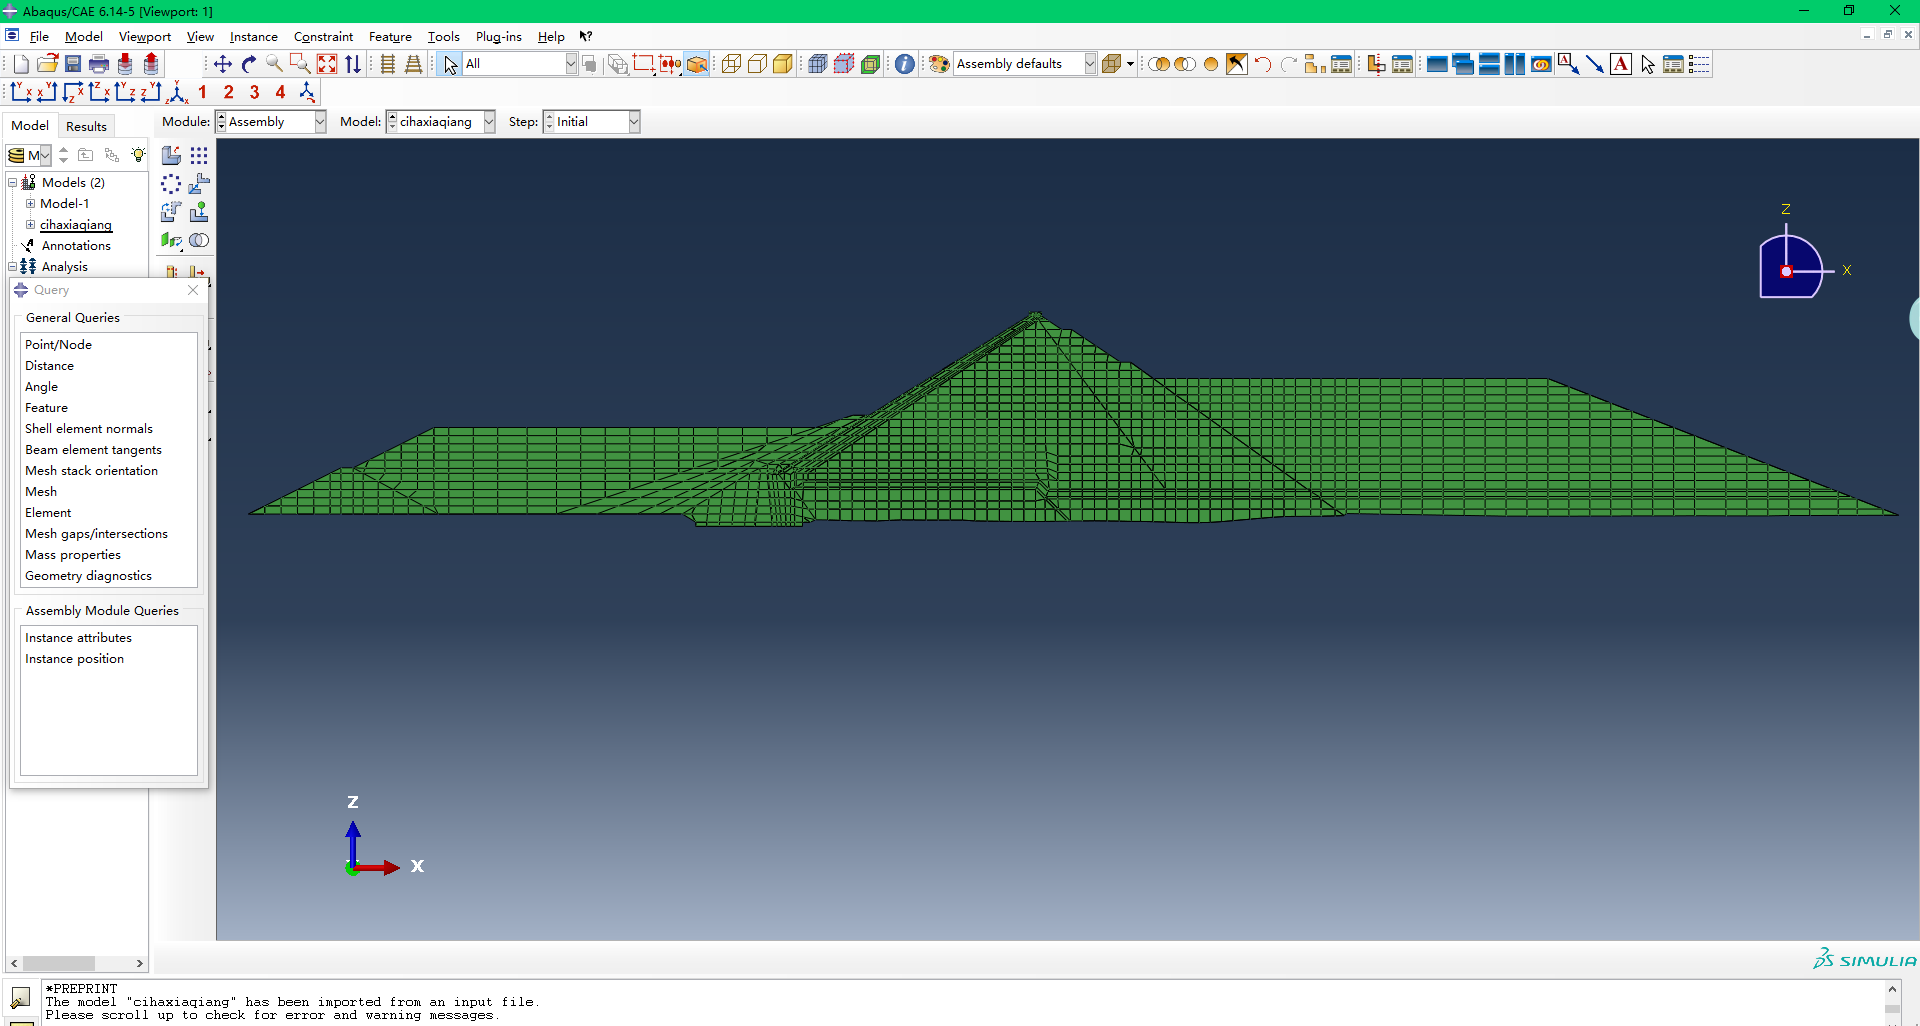
Task: Click the model tree horizontal scrollbar
Action: pos(60,963)
